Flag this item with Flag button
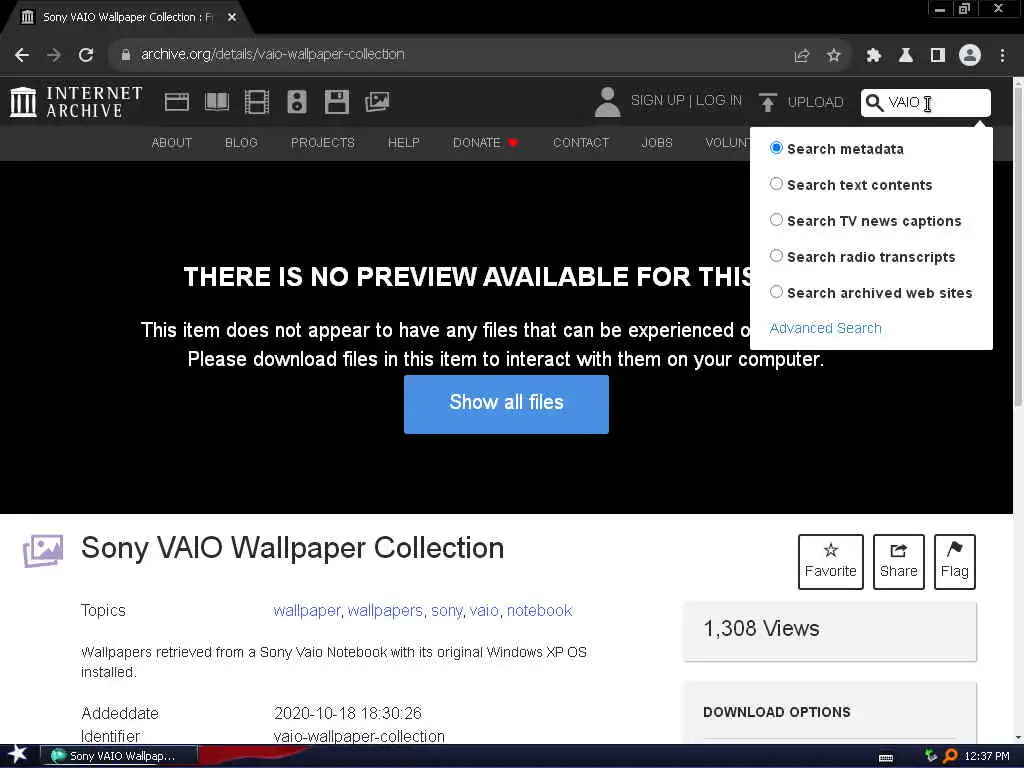1024x768 pixels. [x=955, y=562]
